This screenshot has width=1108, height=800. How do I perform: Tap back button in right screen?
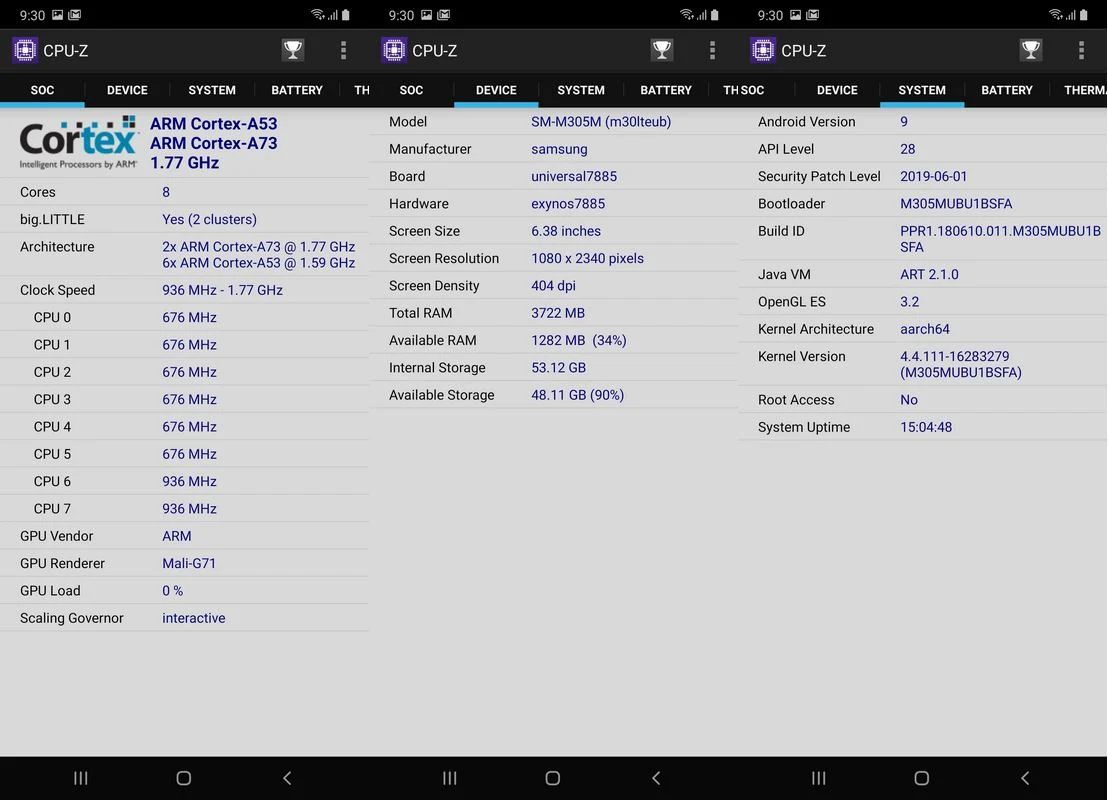pos(1025,778)
